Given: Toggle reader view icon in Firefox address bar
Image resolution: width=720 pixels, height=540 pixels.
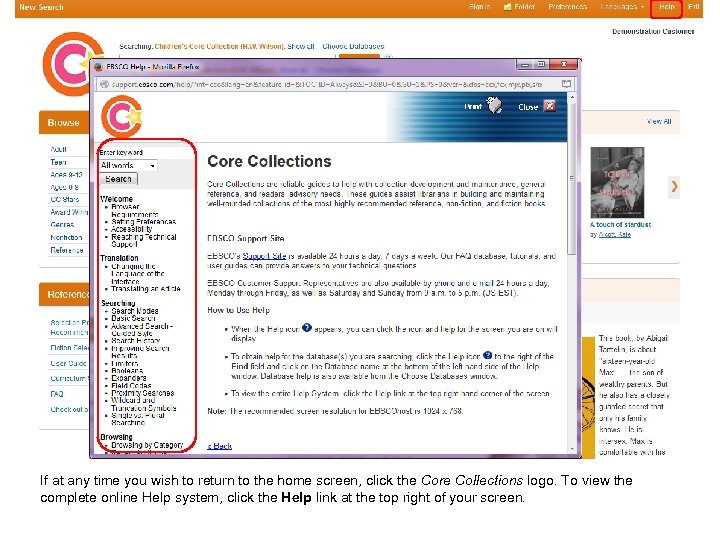Looking at the screenshot, I should click(566, 84).
